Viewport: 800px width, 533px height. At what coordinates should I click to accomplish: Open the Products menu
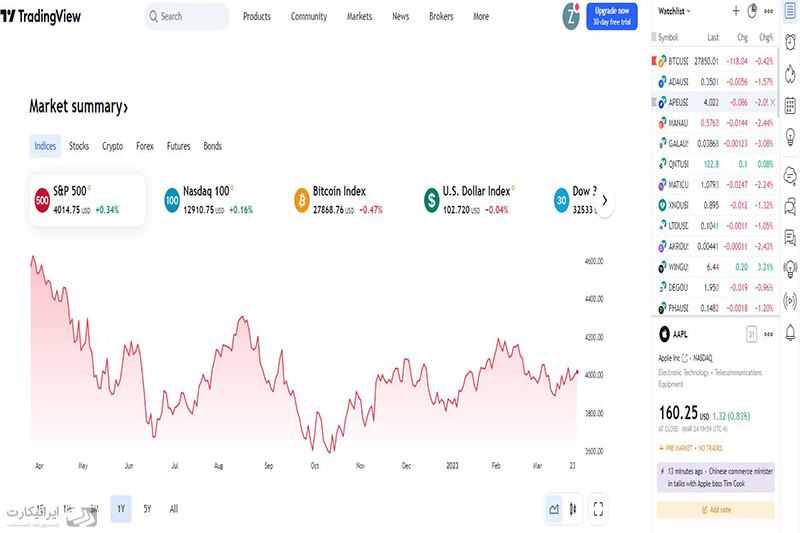point(257,16)
